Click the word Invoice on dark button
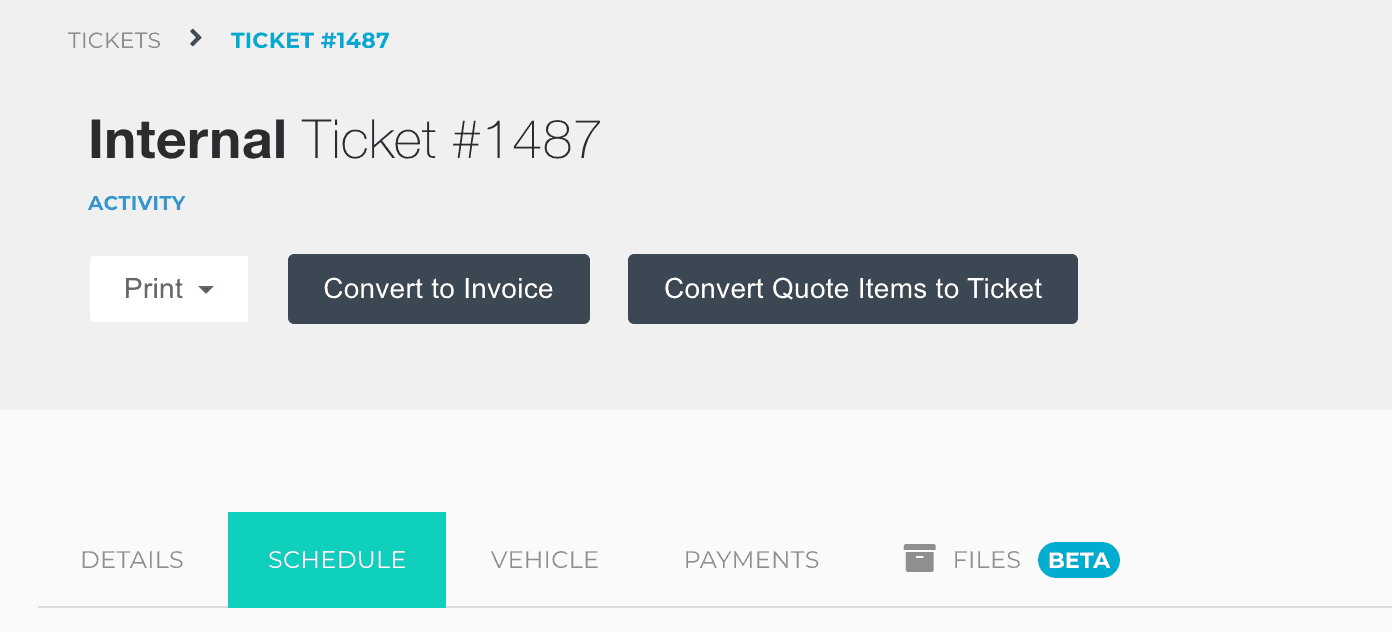This screenshot has width=1392, height=632. pos(508,289)
